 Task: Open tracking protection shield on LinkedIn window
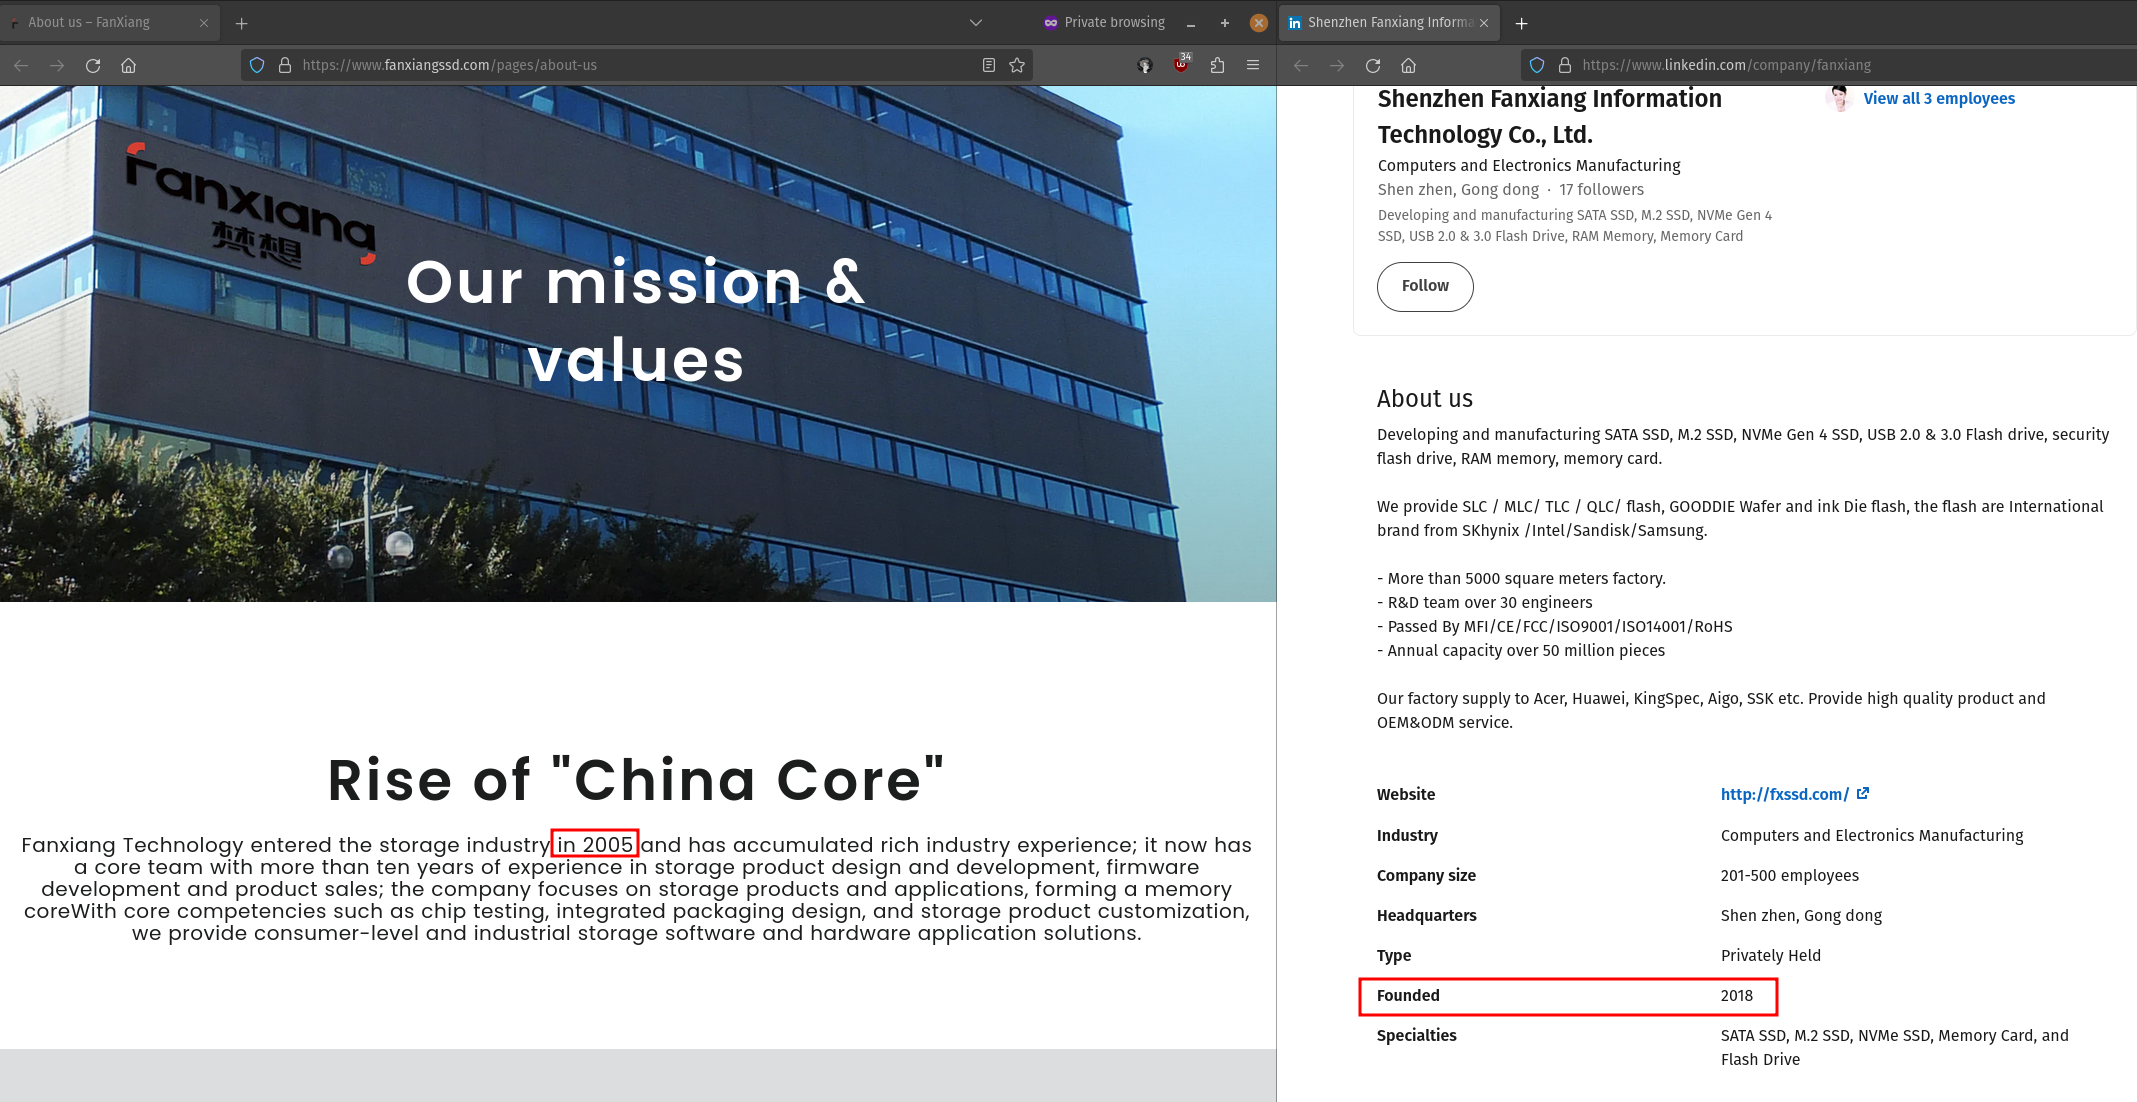point(1537,65)
